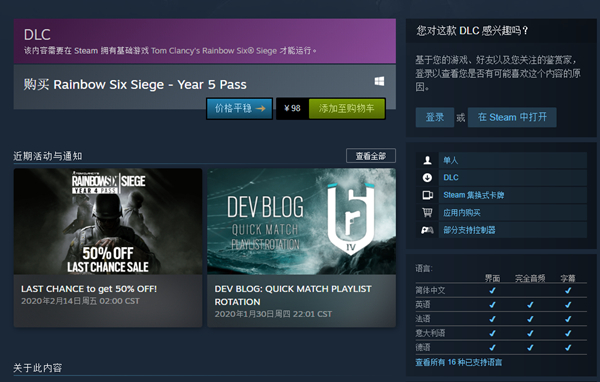
Task: Click the 近期活动与通知 section heading
Action: point(47,156)
